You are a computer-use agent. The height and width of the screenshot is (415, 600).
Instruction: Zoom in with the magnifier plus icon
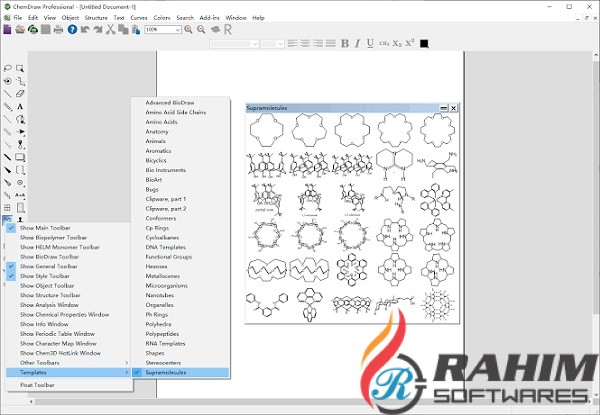(188, 29)
